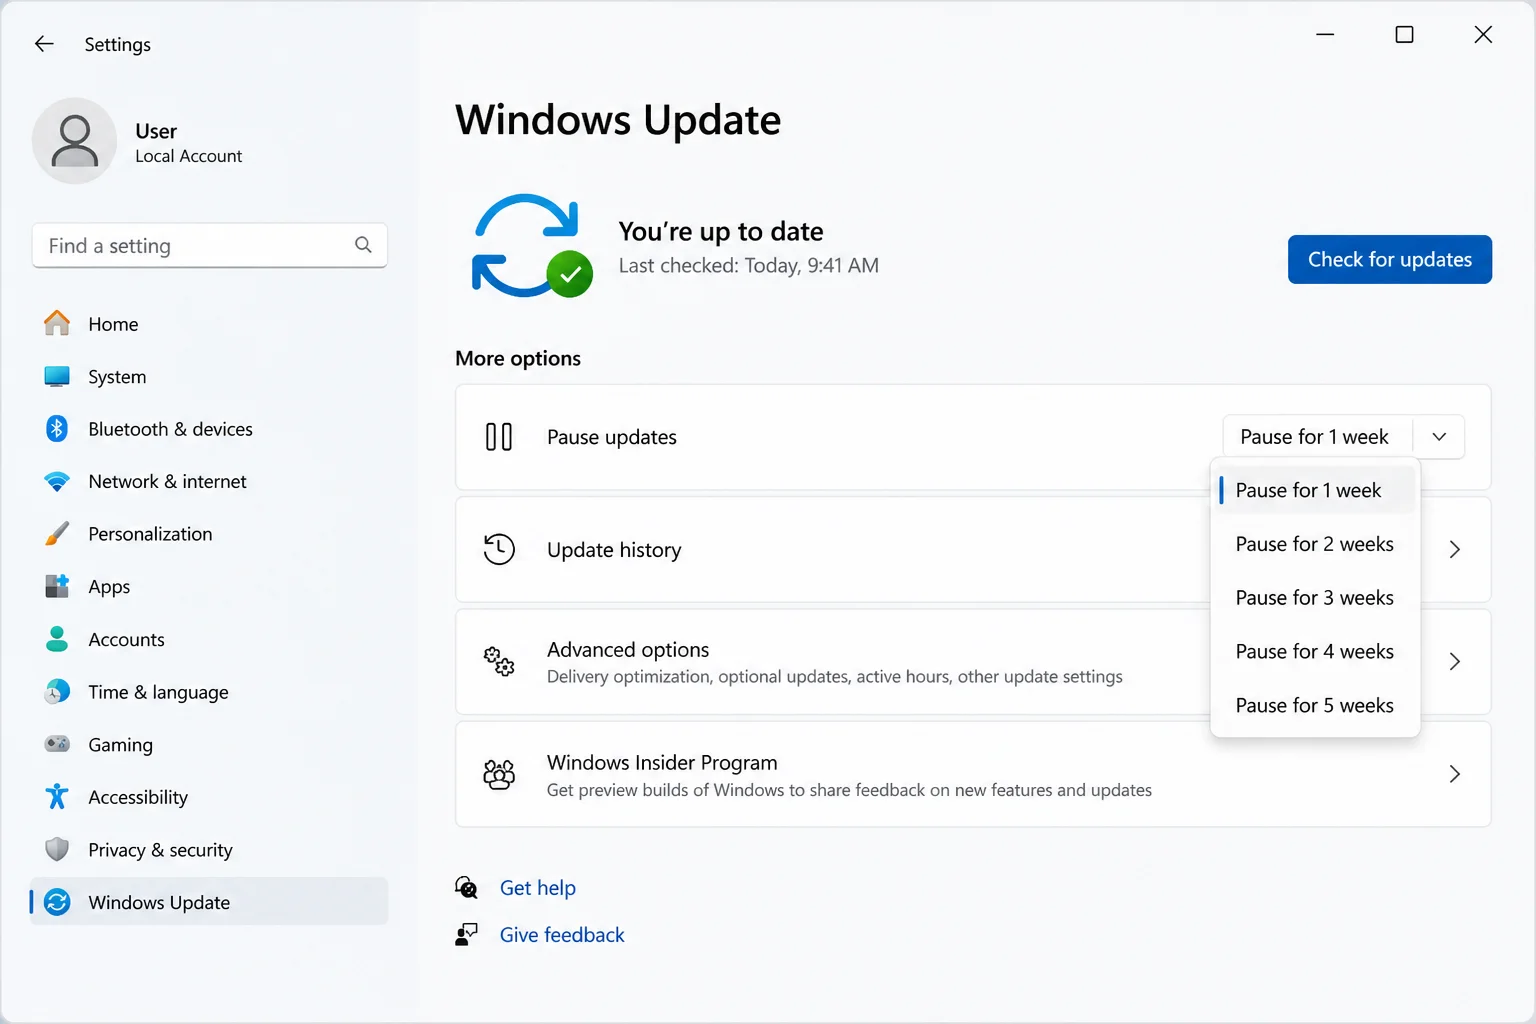Click the Personalization paintbrush icon
The width and height of the screenshot is (1536, 1024).
tap(57, 534)
